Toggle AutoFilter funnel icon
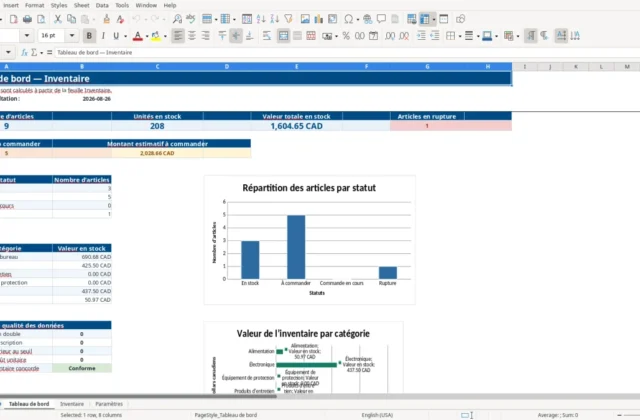Image resolution: width=640 pixels, height=420 pixels. [x=289, y=19]
